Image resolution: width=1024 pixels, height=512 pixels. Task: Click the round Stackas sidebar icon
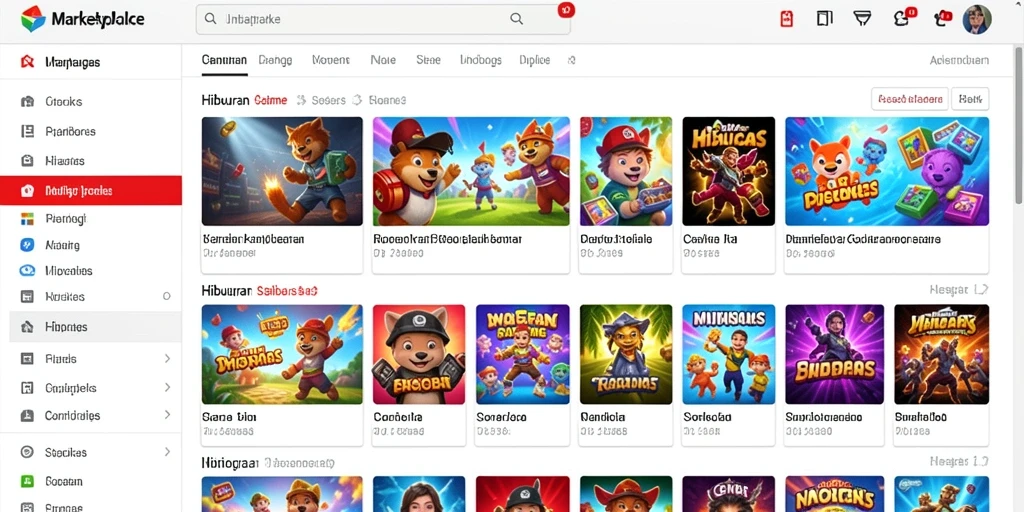pos(27,452)
